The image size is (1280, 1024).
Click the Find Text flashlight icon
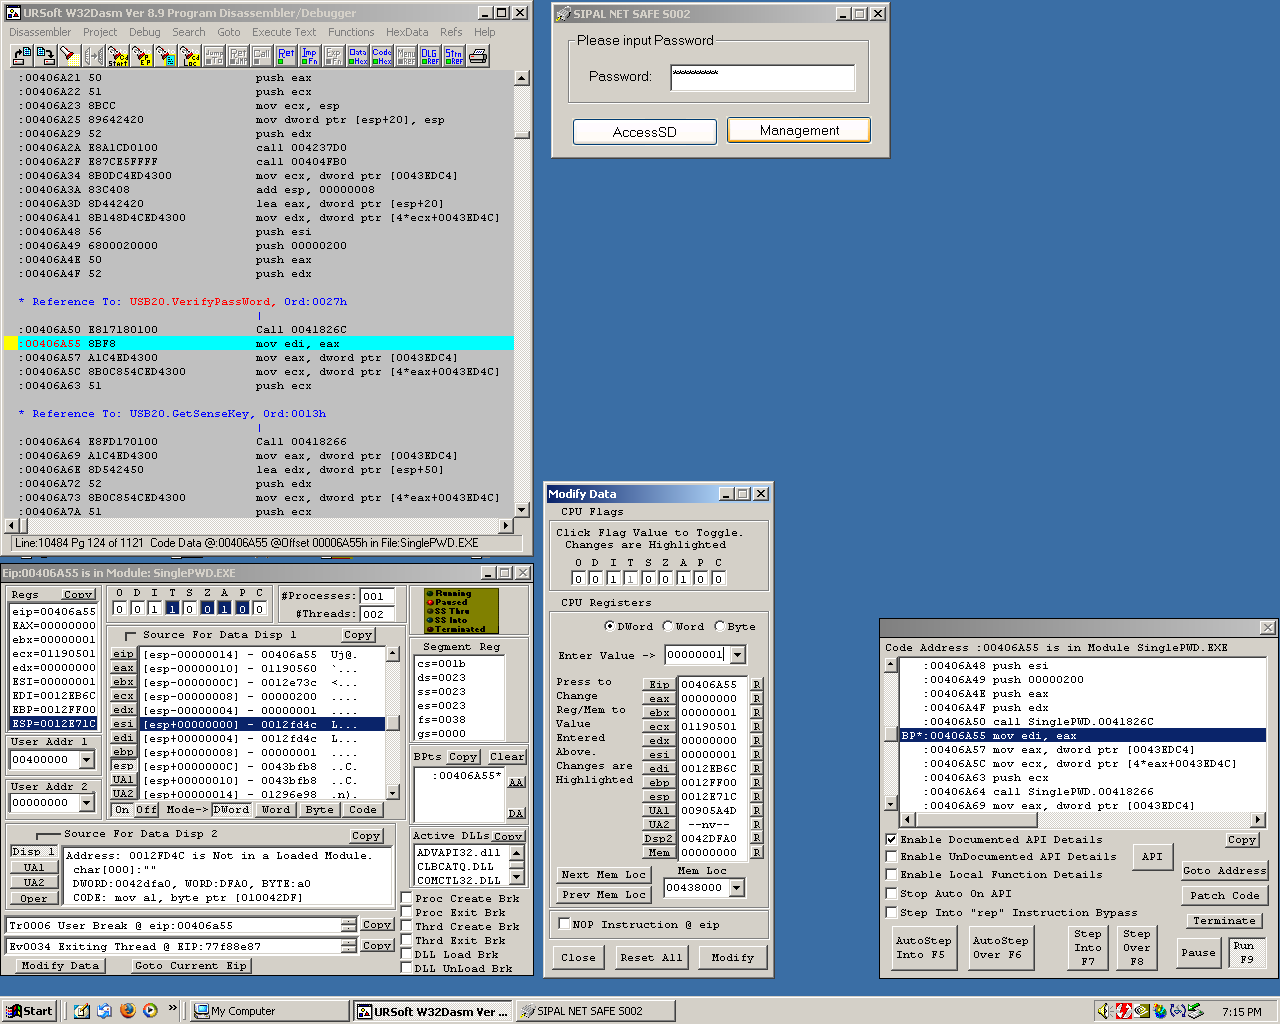[x=68, y=56]
